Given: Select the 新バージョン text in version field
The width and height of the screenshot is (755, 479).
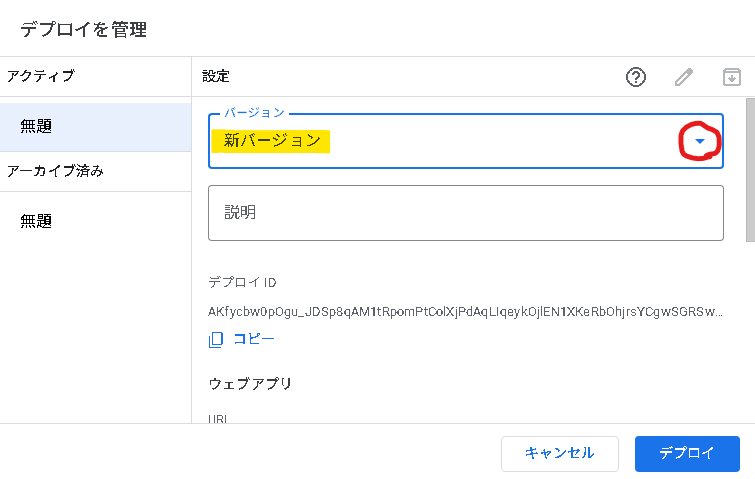Looking at the screenshot, I should (x=272, y=141).
